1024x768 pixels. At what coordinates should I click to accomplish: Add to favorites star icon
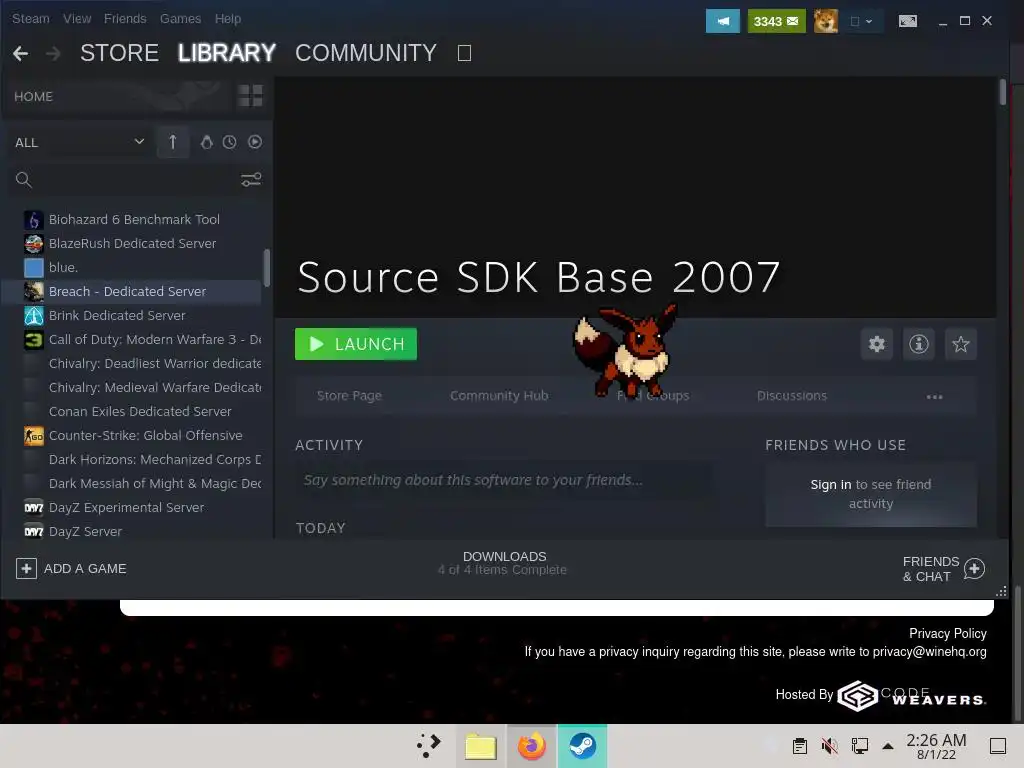pos(961,344)
